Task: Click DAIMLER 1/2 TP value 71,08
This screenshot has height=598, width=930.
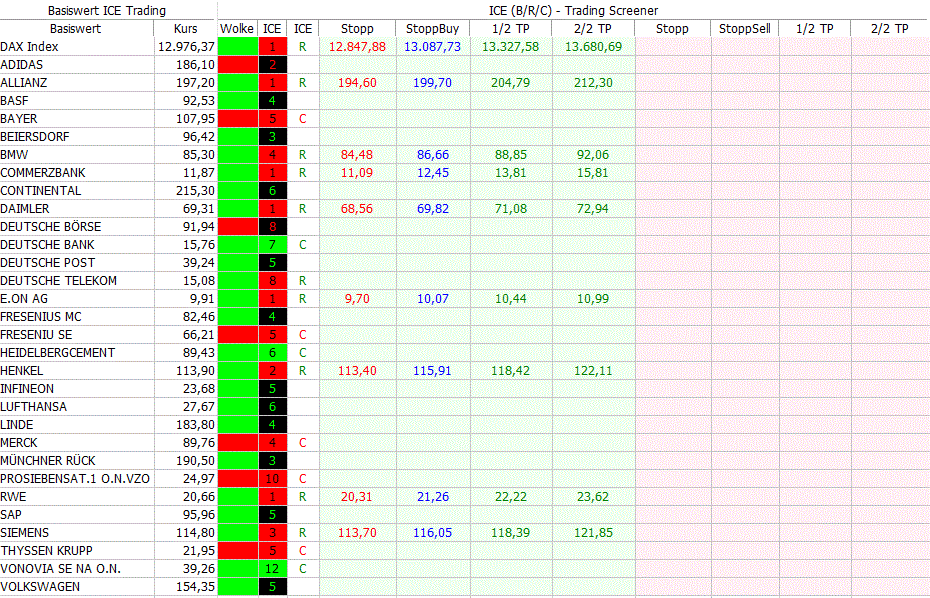Action: coord(510,209)
